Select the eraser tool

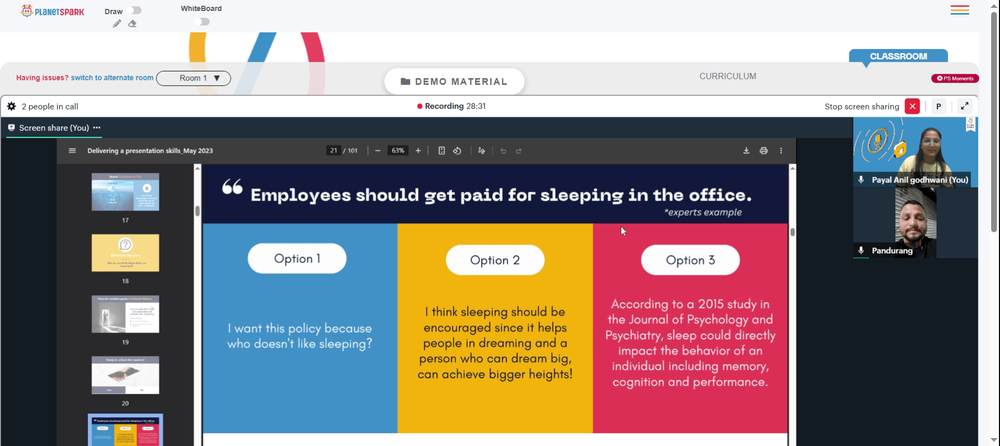132,24
